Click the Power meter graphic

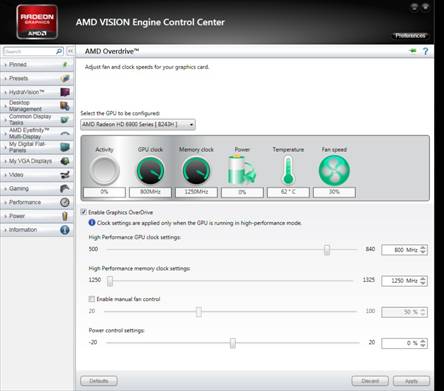pos(242,170)
